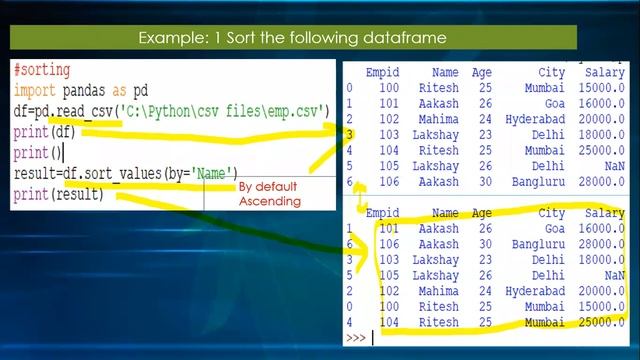Click 'NaN' salary in the unsorted output table
The height and width of the screenshot is (360, 640).
pos(615,166)
